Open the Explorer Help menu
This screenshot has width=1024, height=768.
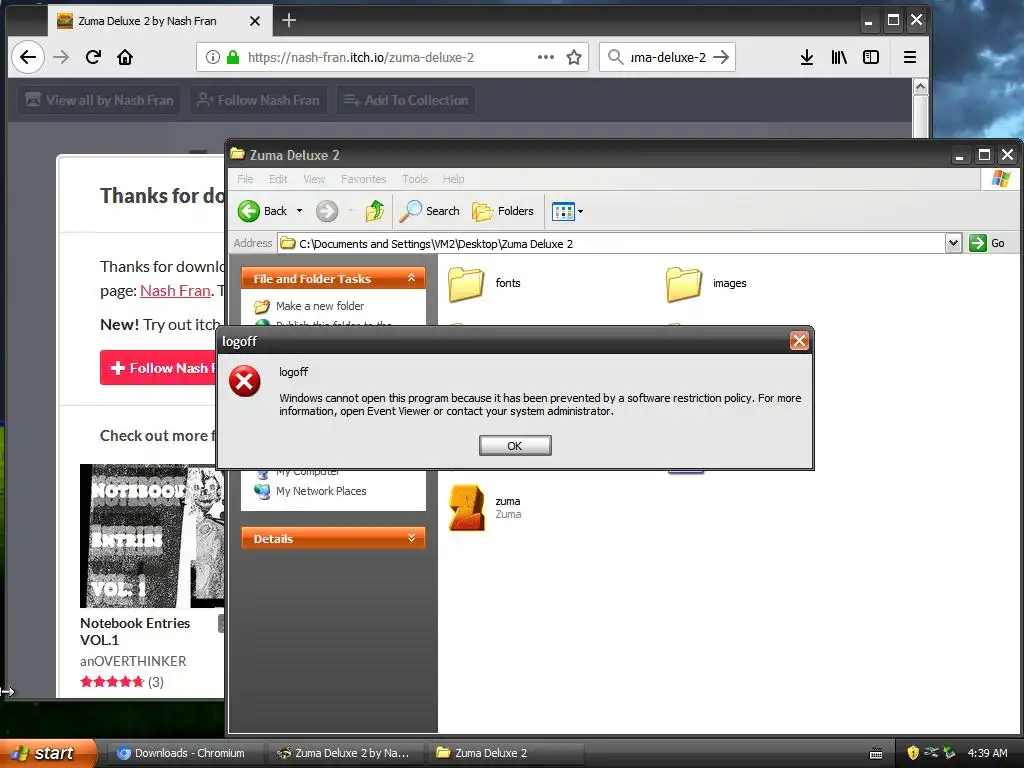[x=453, y=179]
